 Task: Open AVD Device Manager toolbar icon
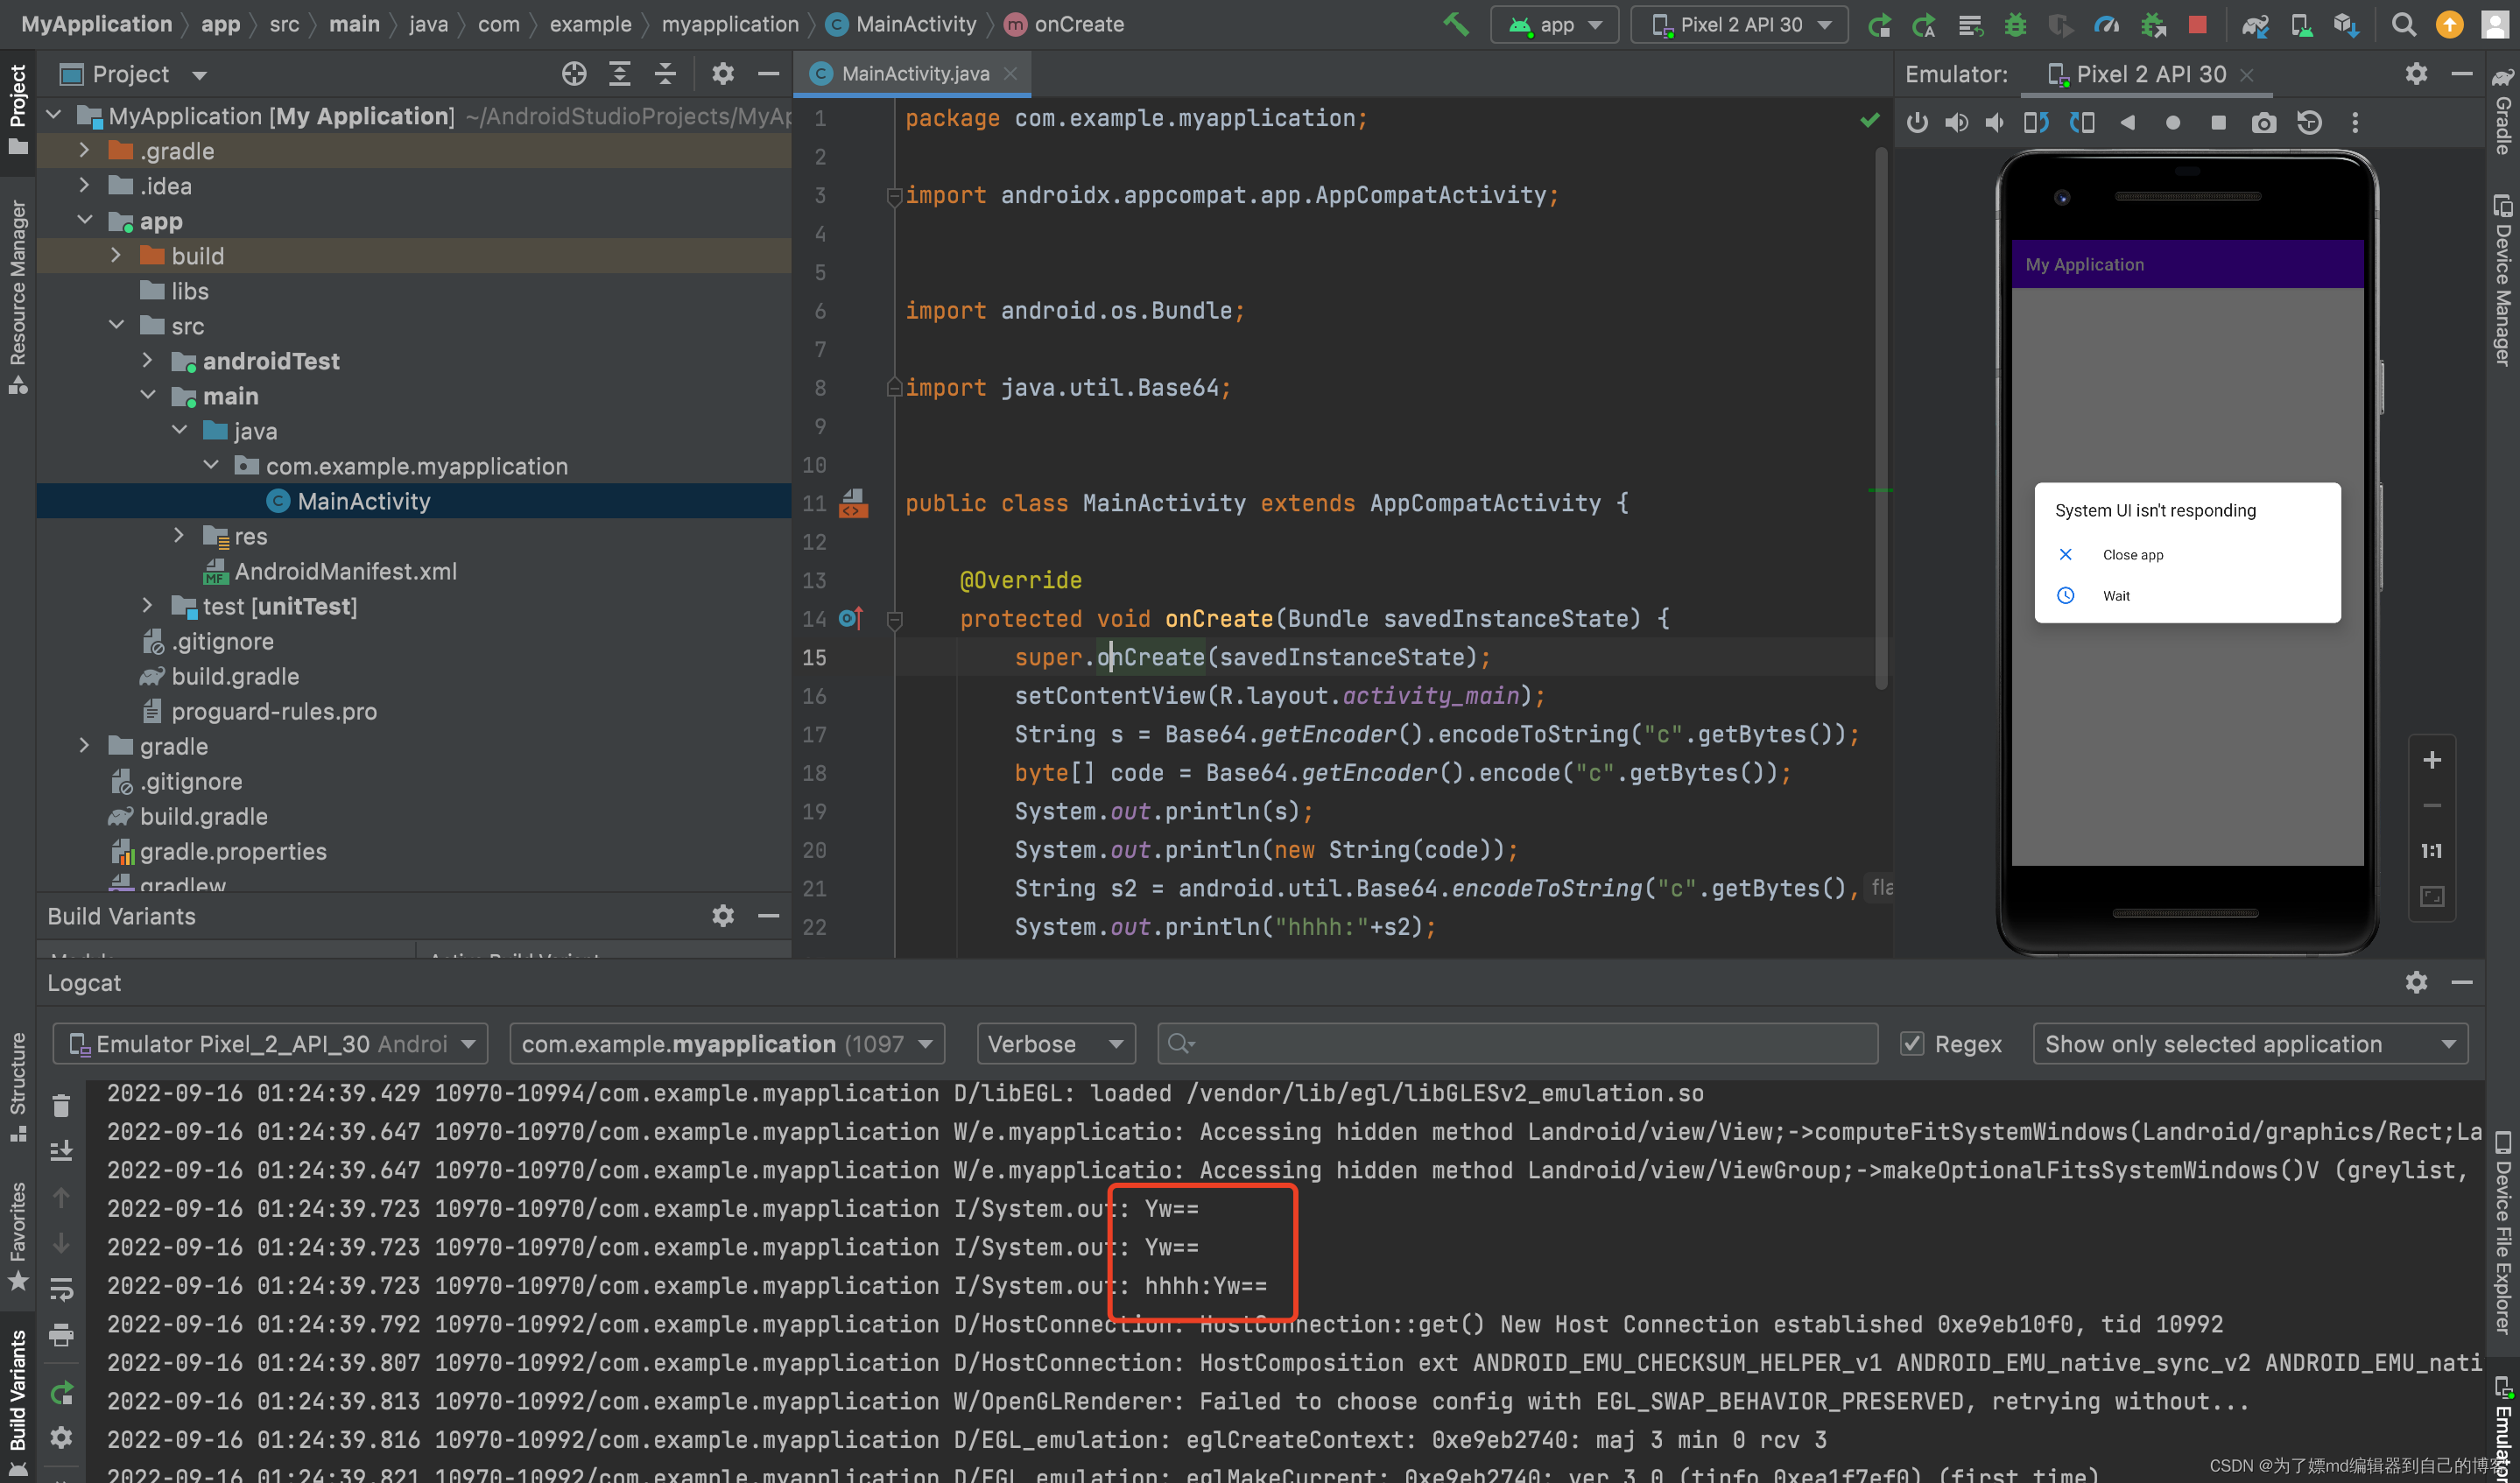click(2301, 25)
